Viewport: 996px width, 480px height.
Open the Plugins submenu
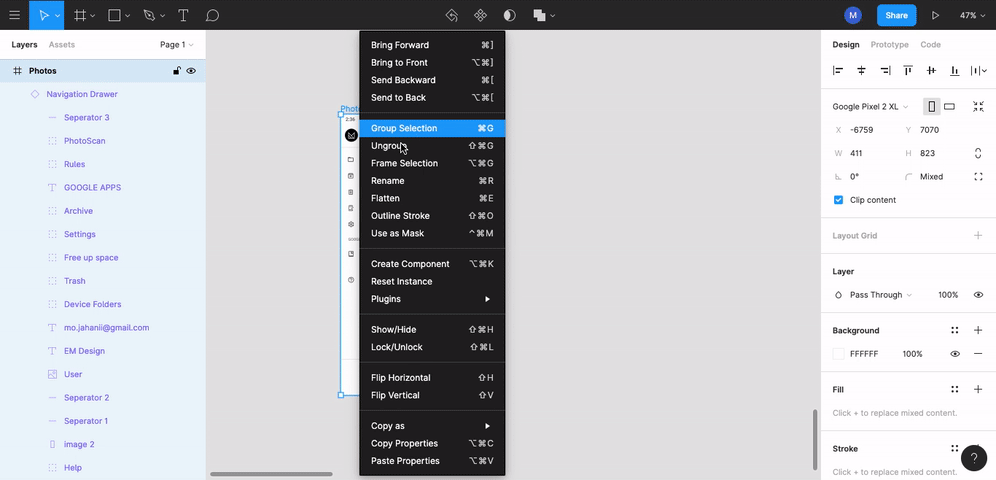432,299
